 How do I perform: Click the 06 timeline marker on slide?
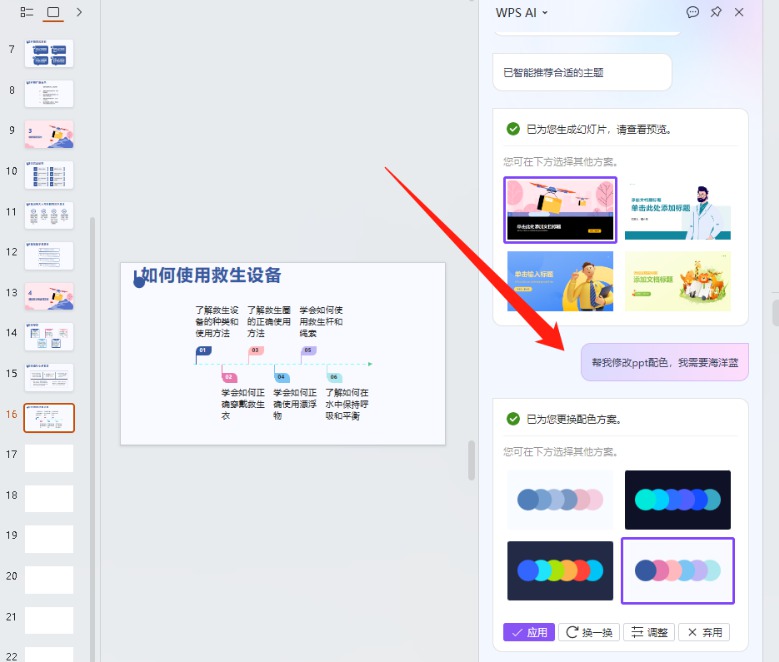pyautogui.click(x=334, y=378)
